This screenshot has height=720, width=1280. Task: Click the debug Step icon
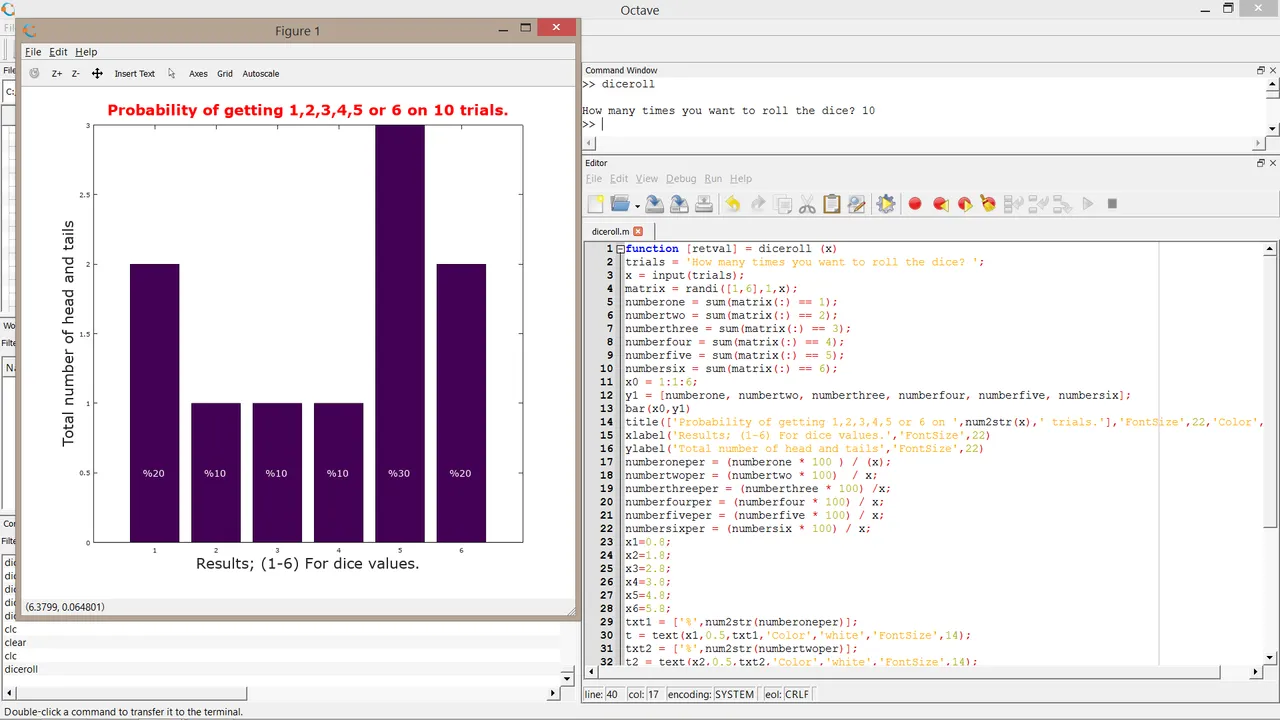click(x=1013, y=204)
